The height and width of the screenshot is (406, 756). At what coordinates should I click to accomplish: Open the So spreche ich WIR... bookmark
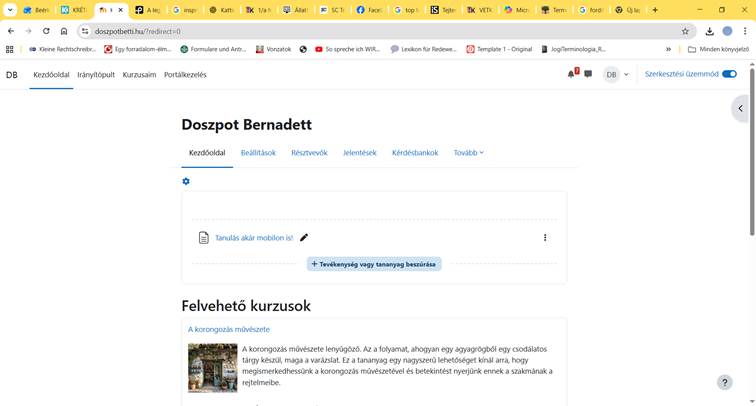347,49
